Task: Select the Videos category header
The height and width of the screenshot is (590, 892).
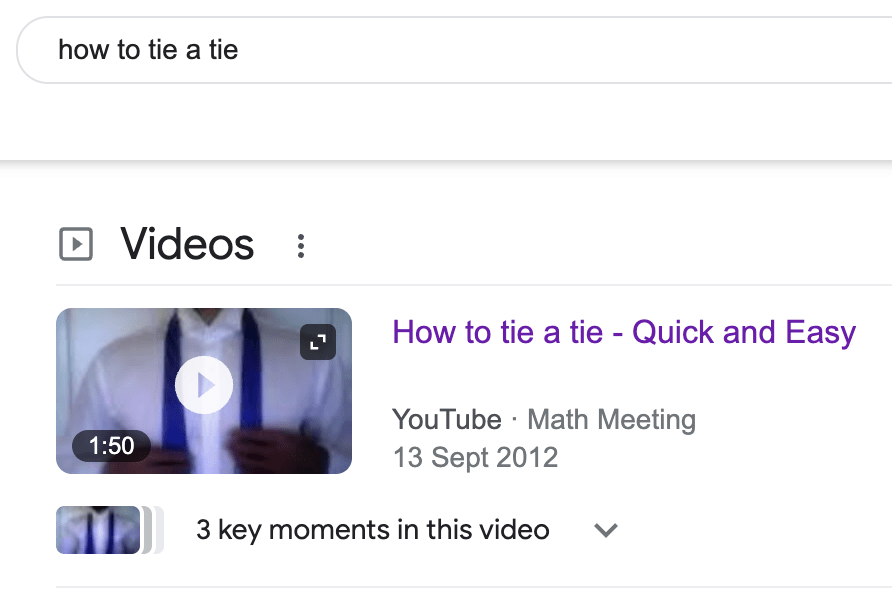Action: coord(186,244)
